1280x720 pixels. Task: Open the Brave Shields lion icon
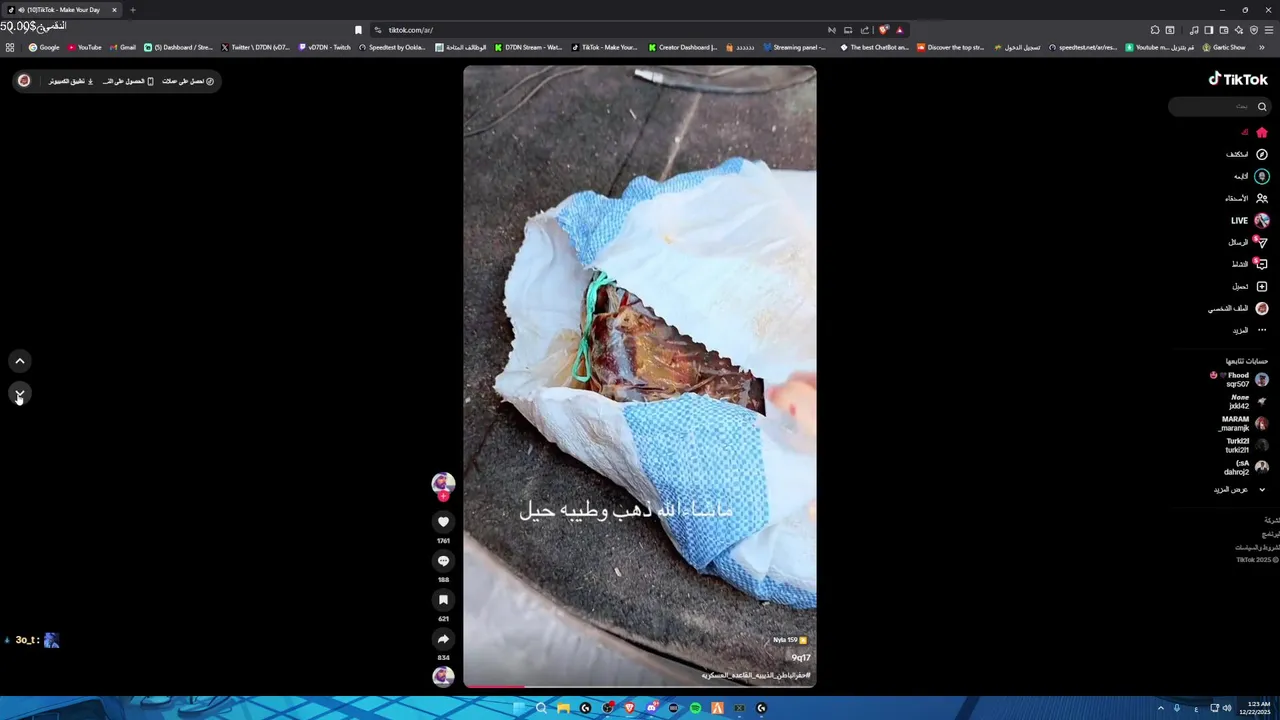pos(883,30)
